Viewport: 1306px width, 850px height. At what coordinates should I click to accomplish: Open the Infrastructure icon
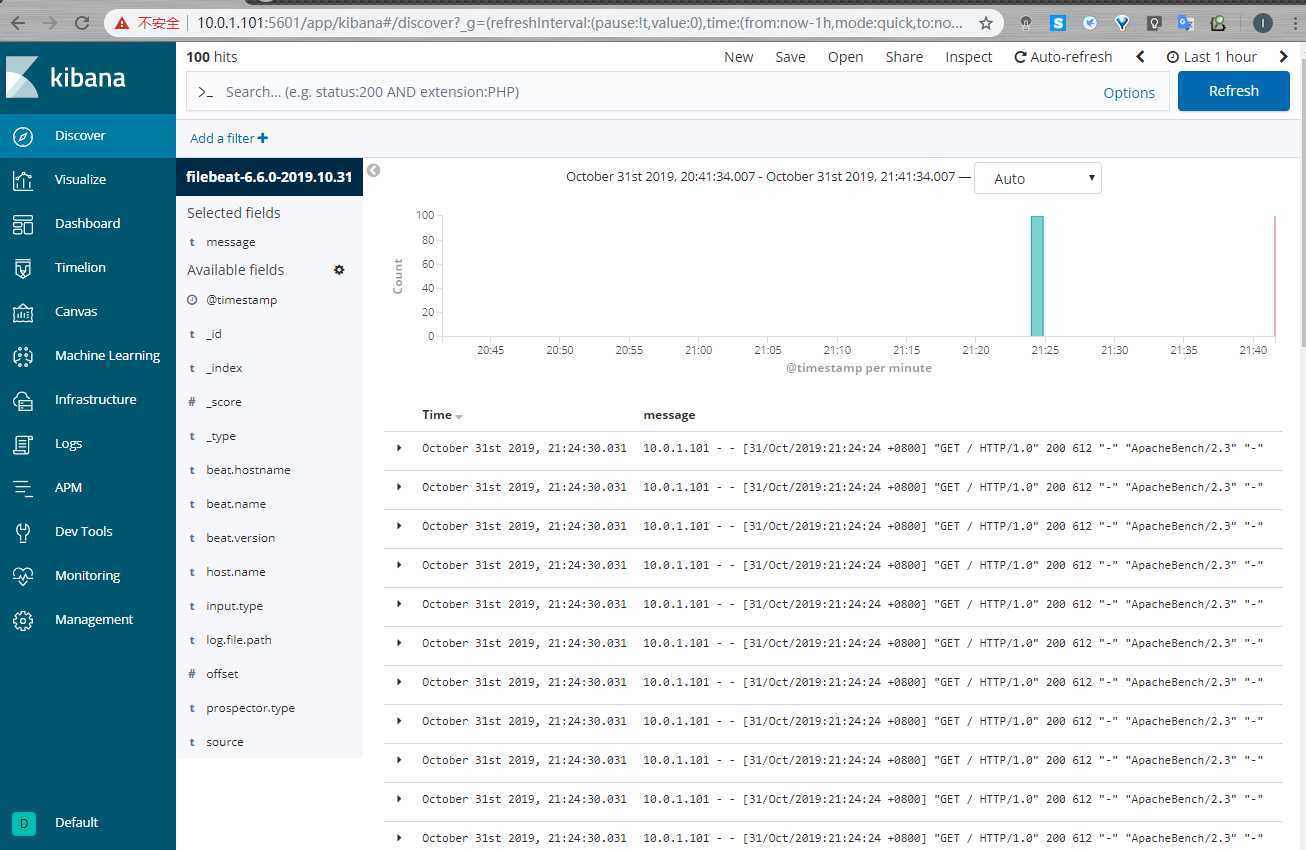coord(23,400)
